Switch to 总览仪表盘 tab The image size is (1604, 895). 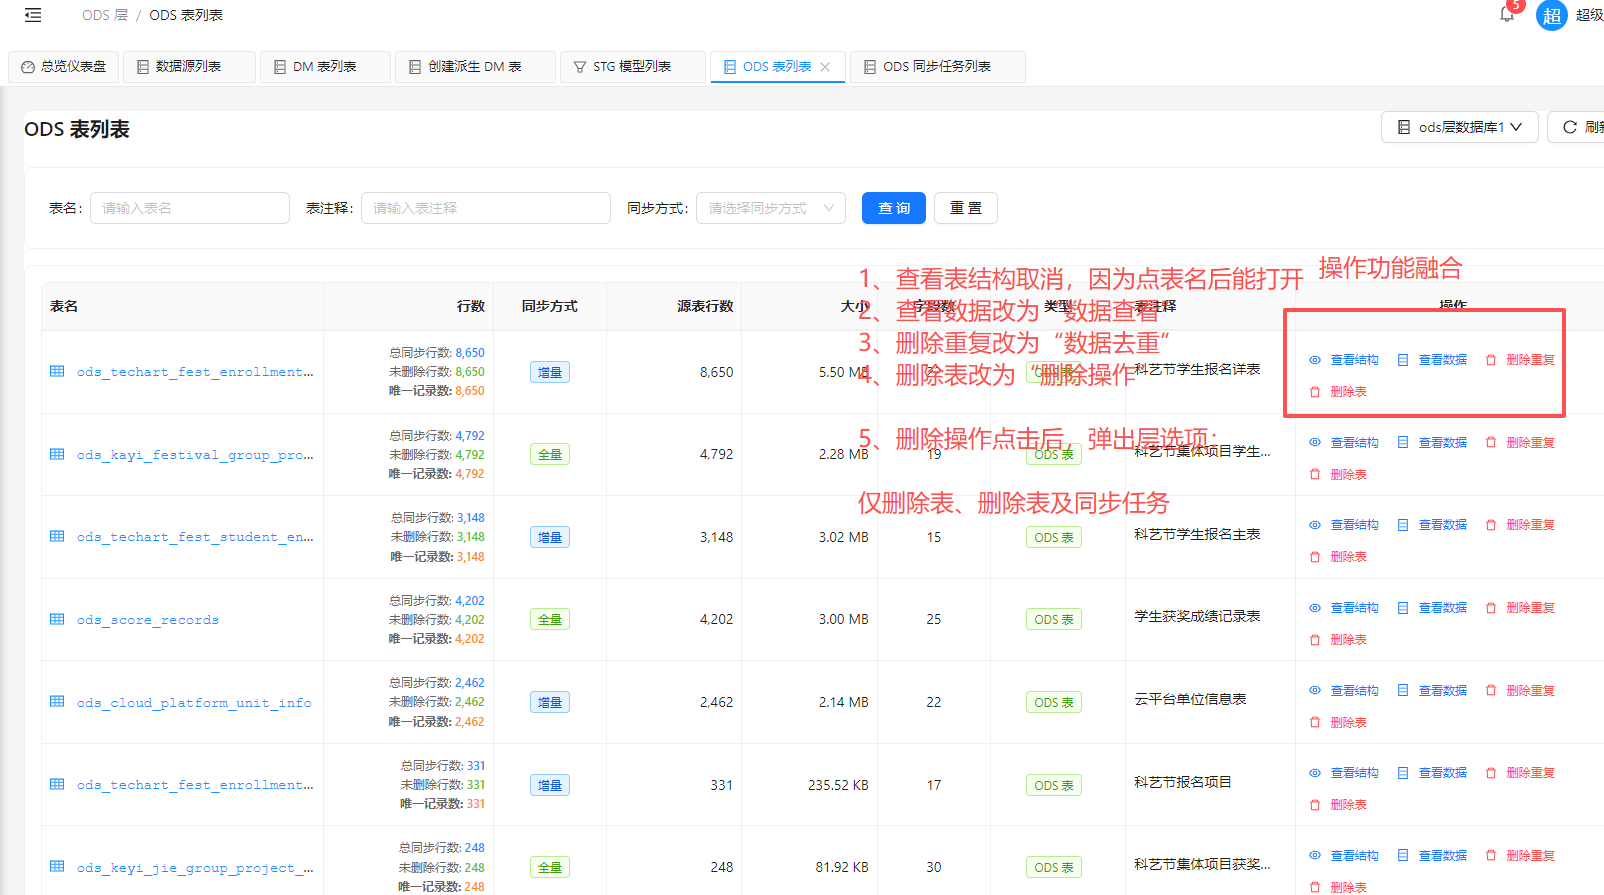tap(64, 67)
